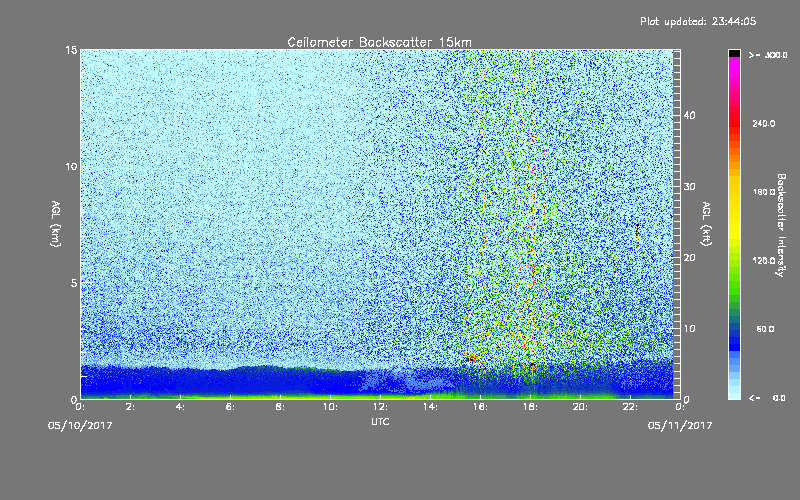This screenshot has width=800, height=500.
Task: Click the colorbar minimum label <= 0.0
Action: pos(767,397)
